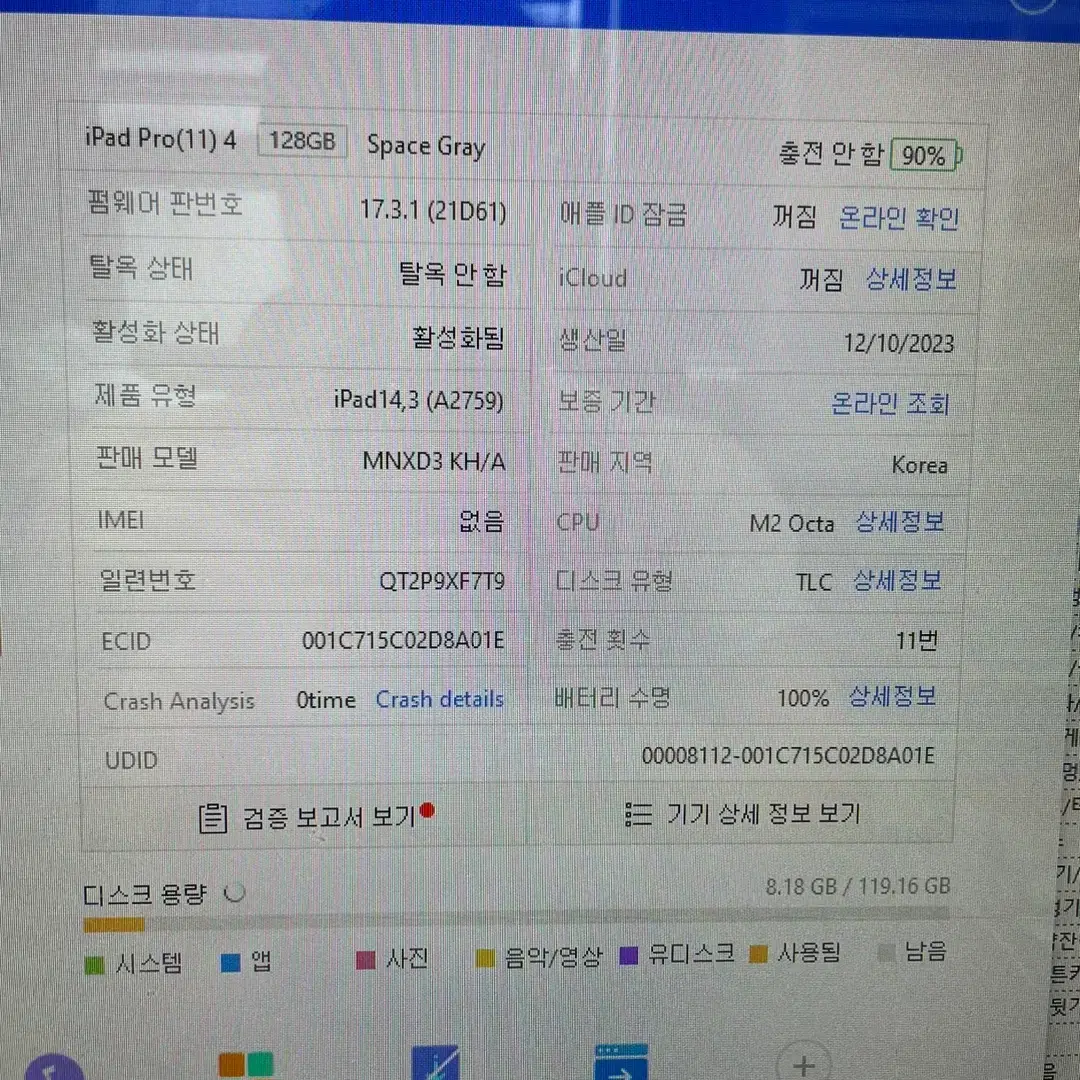Click the 충전 안 함 charging status text

pos(830,154)
